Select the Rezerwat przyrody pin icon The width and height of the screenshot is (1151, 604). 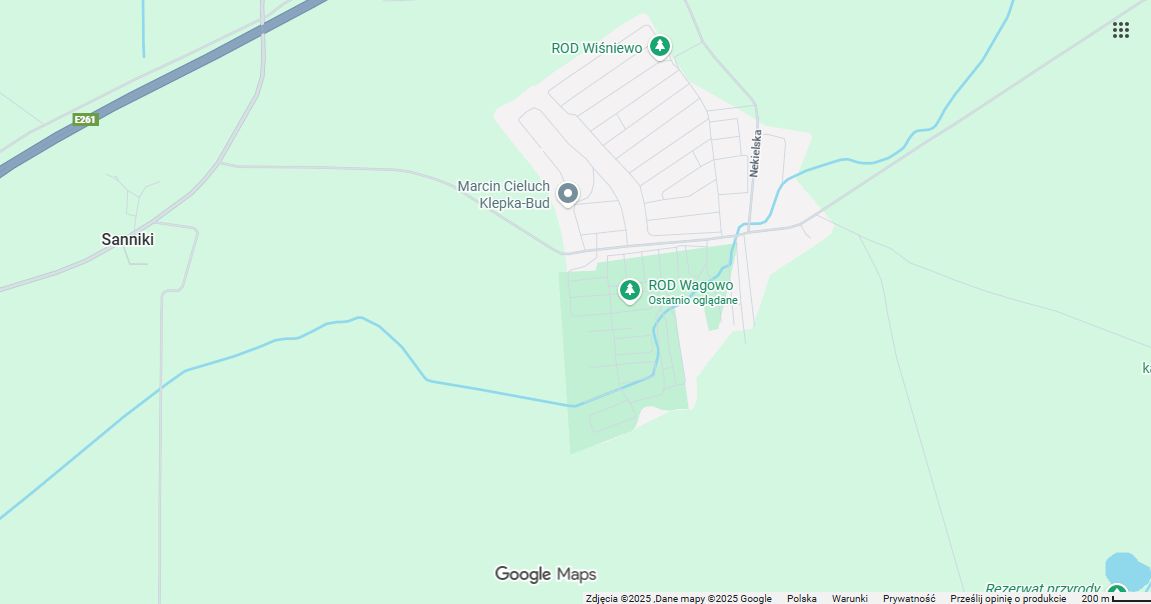tap(1116, 593)
